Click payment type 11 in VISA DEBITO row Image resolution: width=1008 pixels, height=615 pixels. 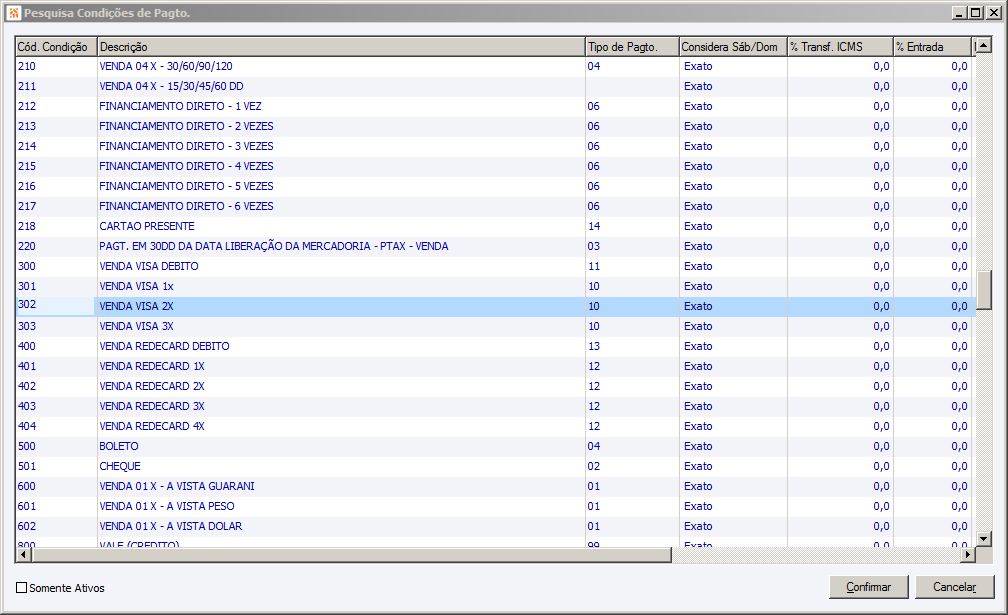(632, 266)
